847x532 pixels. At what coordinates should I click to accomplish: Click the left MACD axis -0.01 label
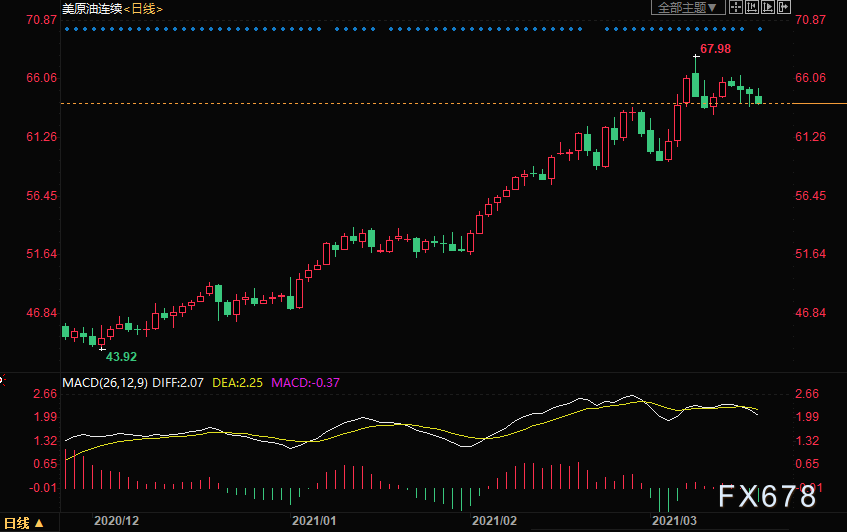[x=43, y=488]
